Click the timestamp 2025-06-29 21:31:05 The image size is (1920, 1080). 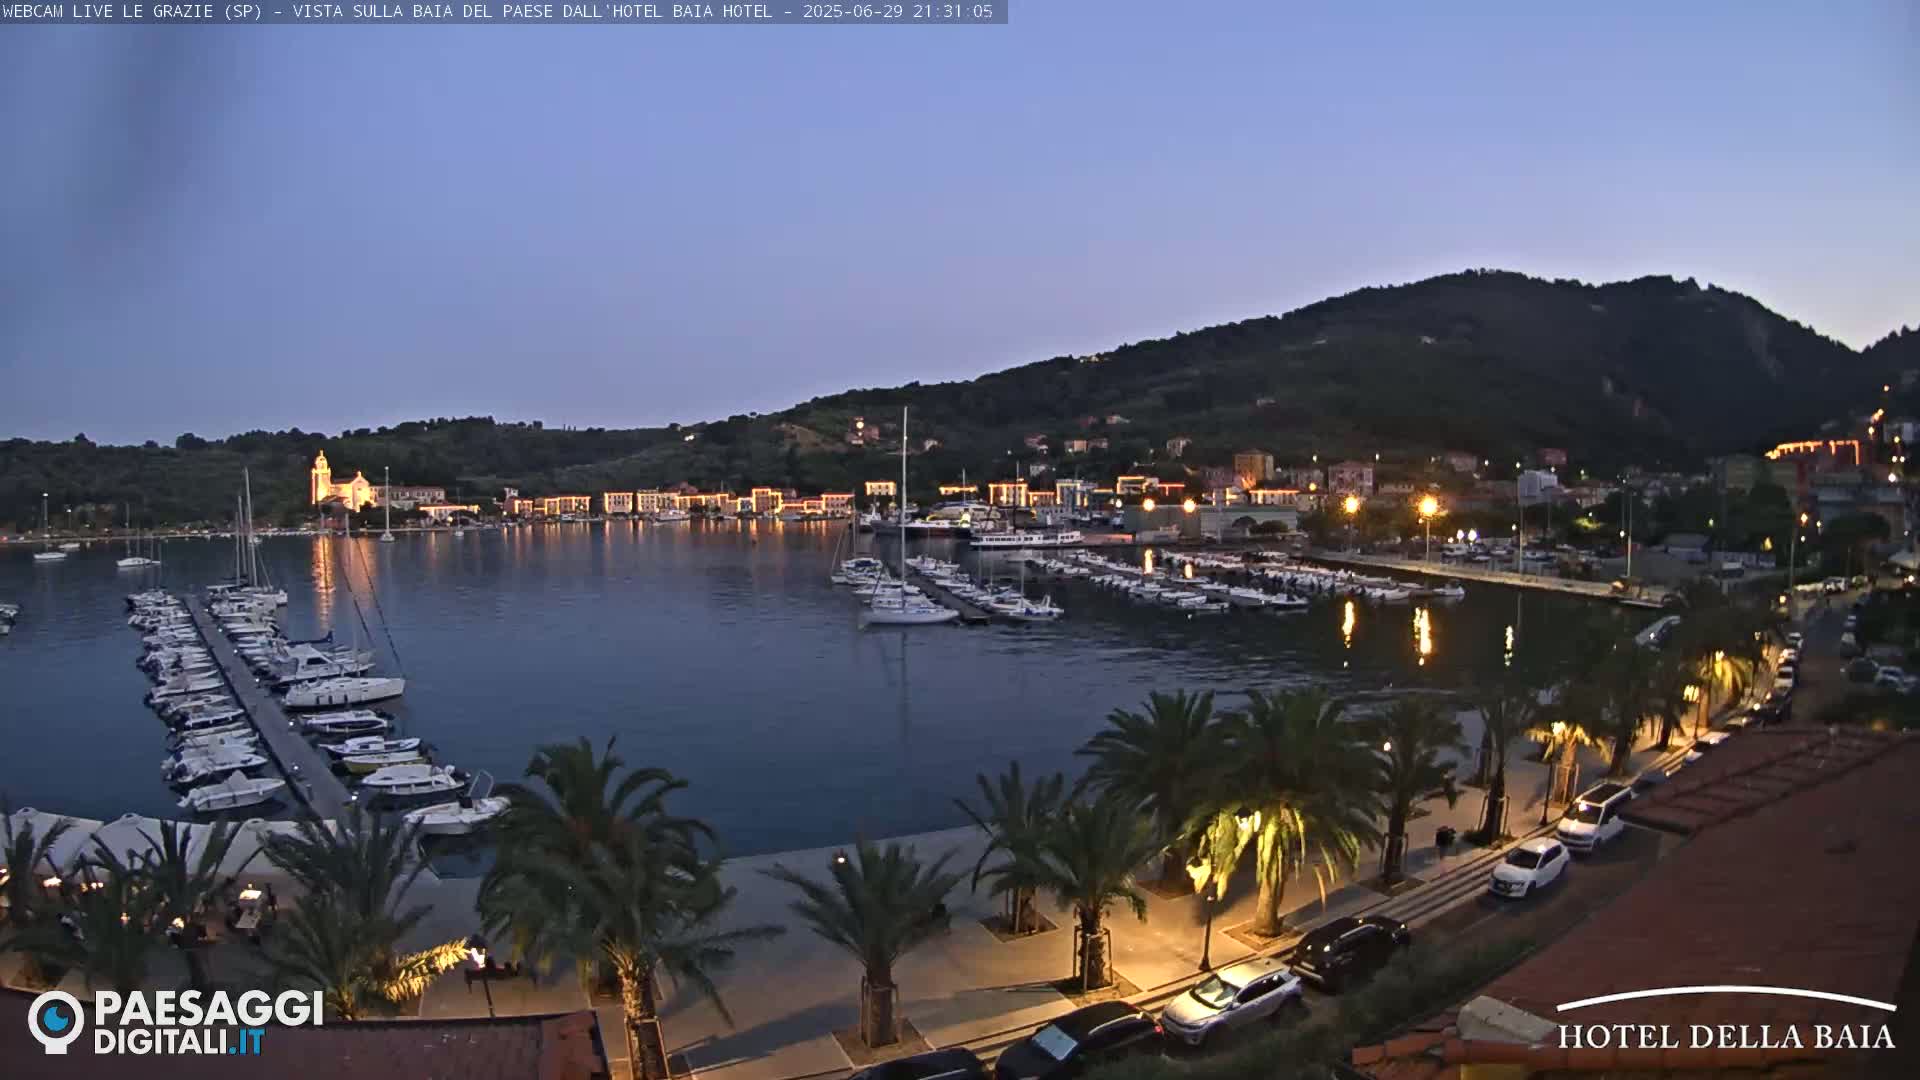[x=897, y=11]
